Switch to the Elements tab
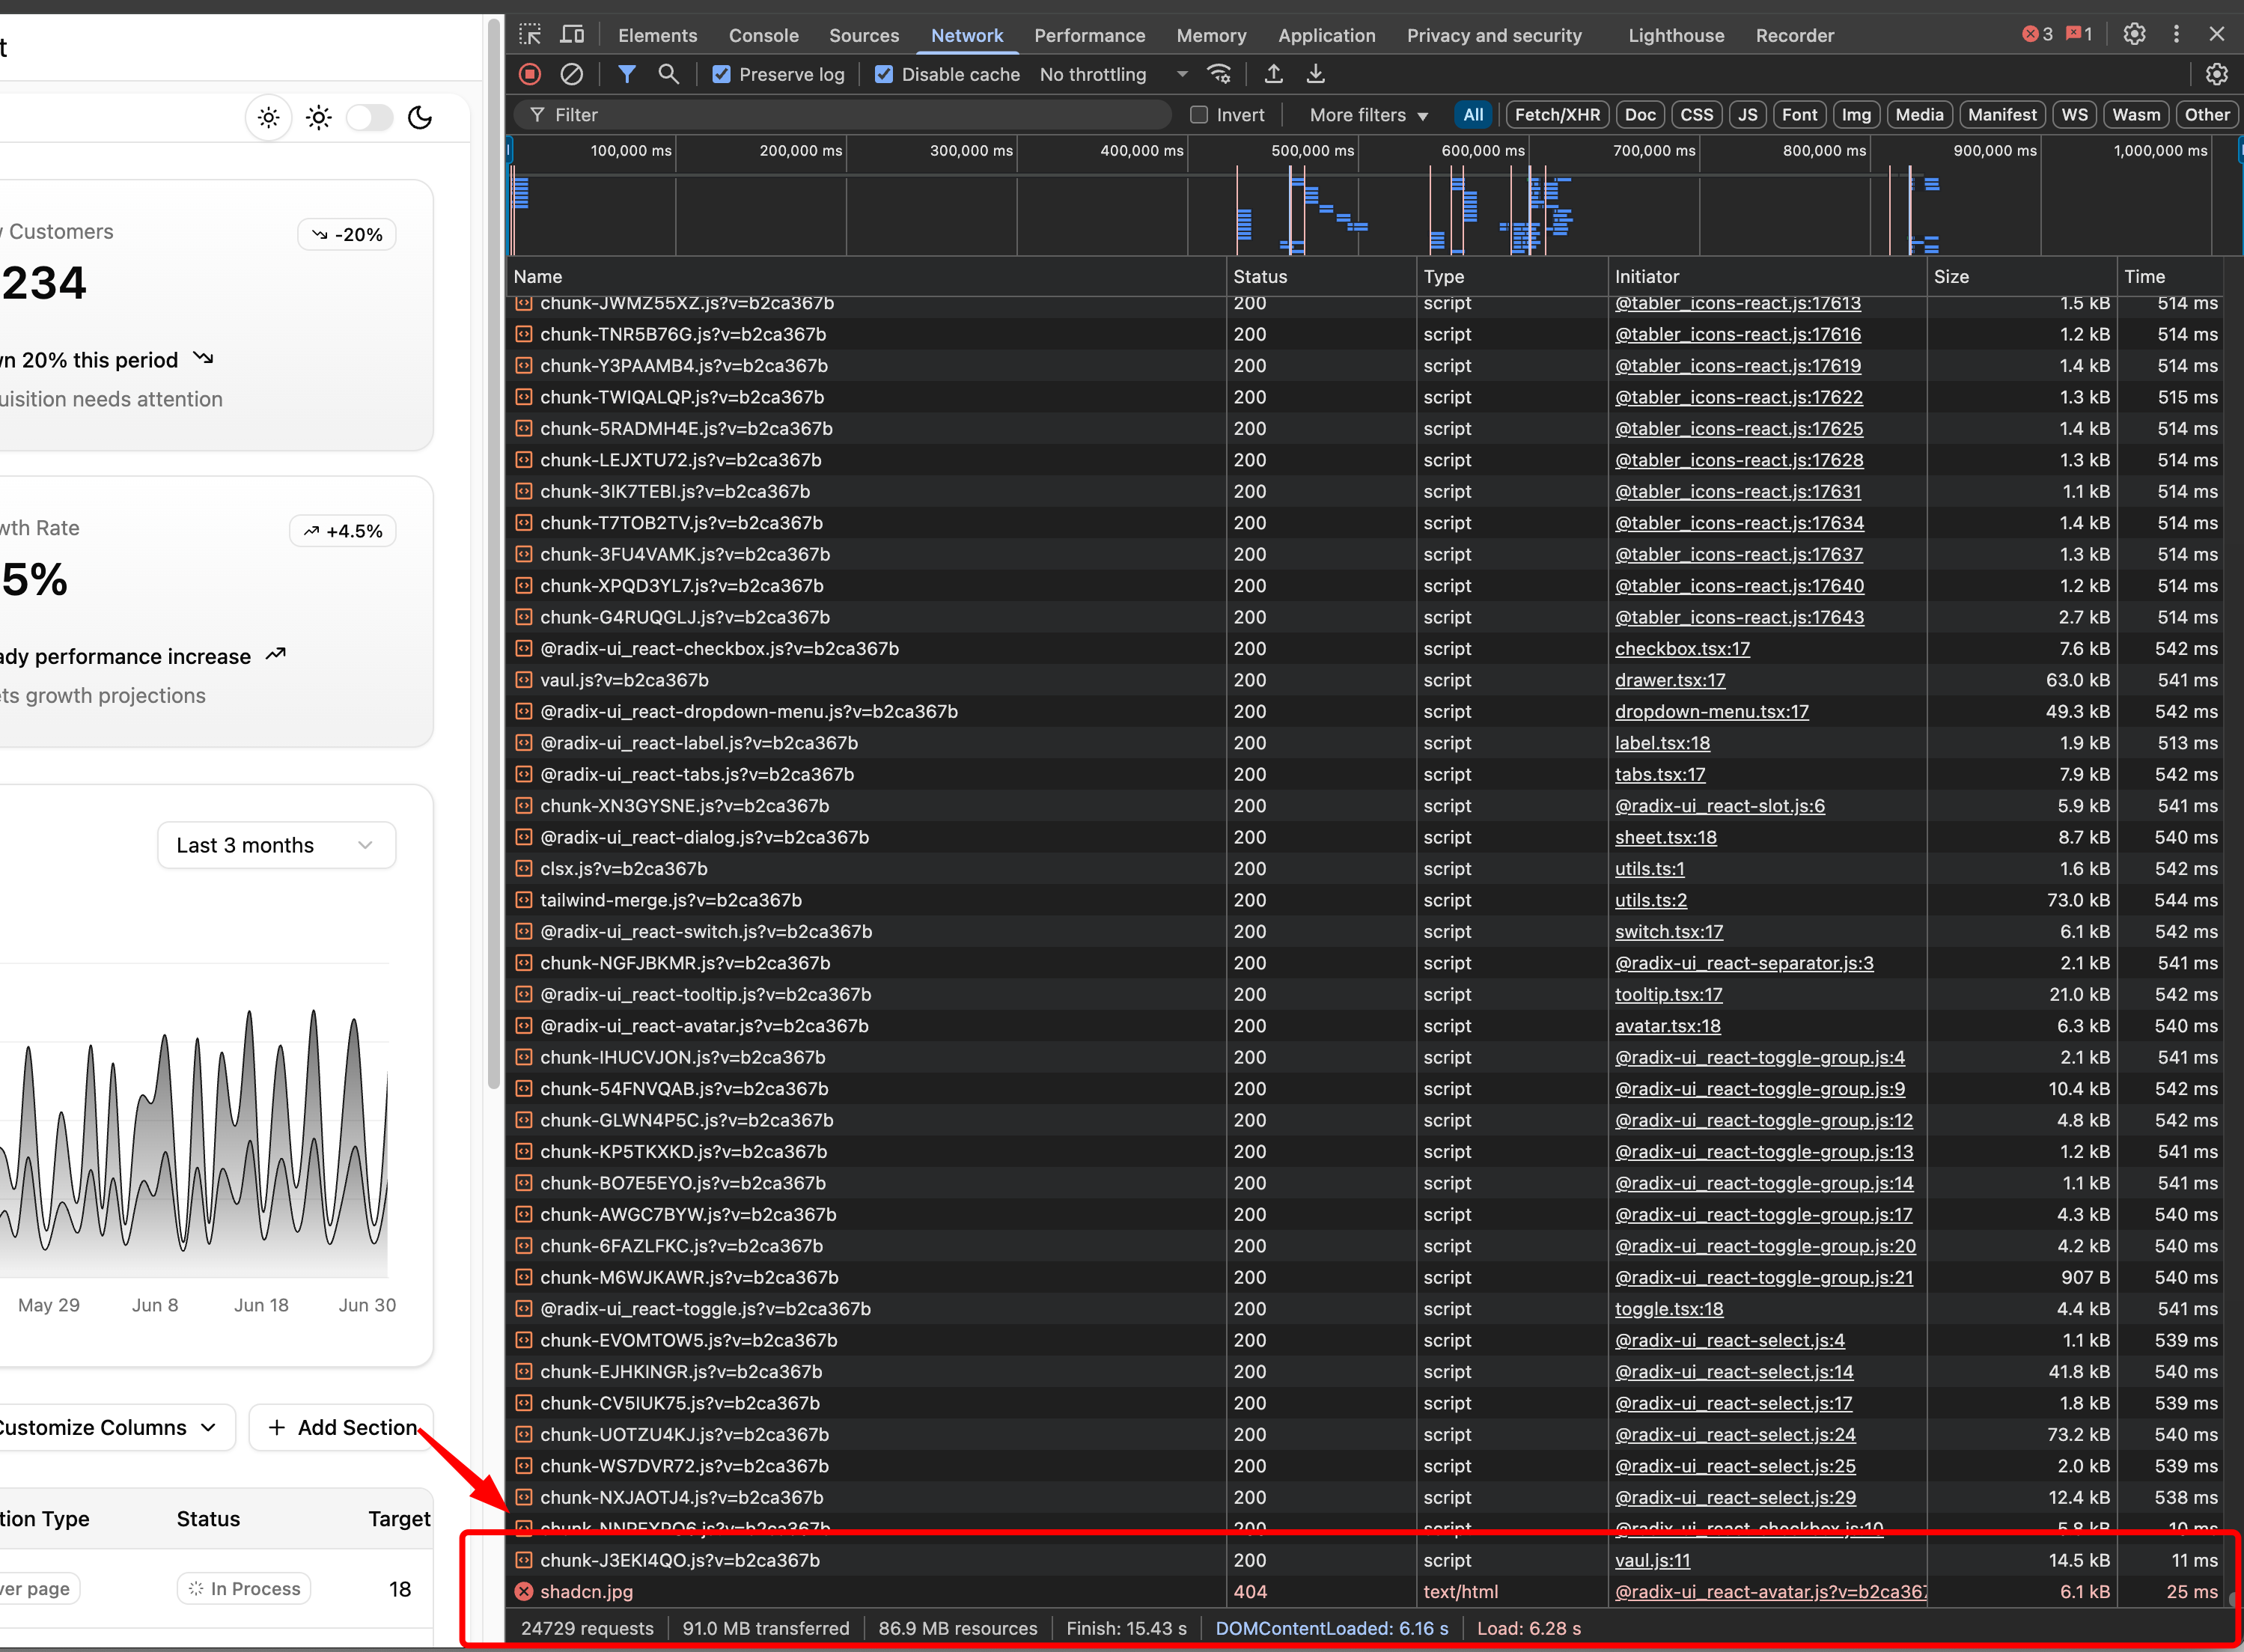The width and height of the screenshot is (2244, 1652). pos(657,35)
